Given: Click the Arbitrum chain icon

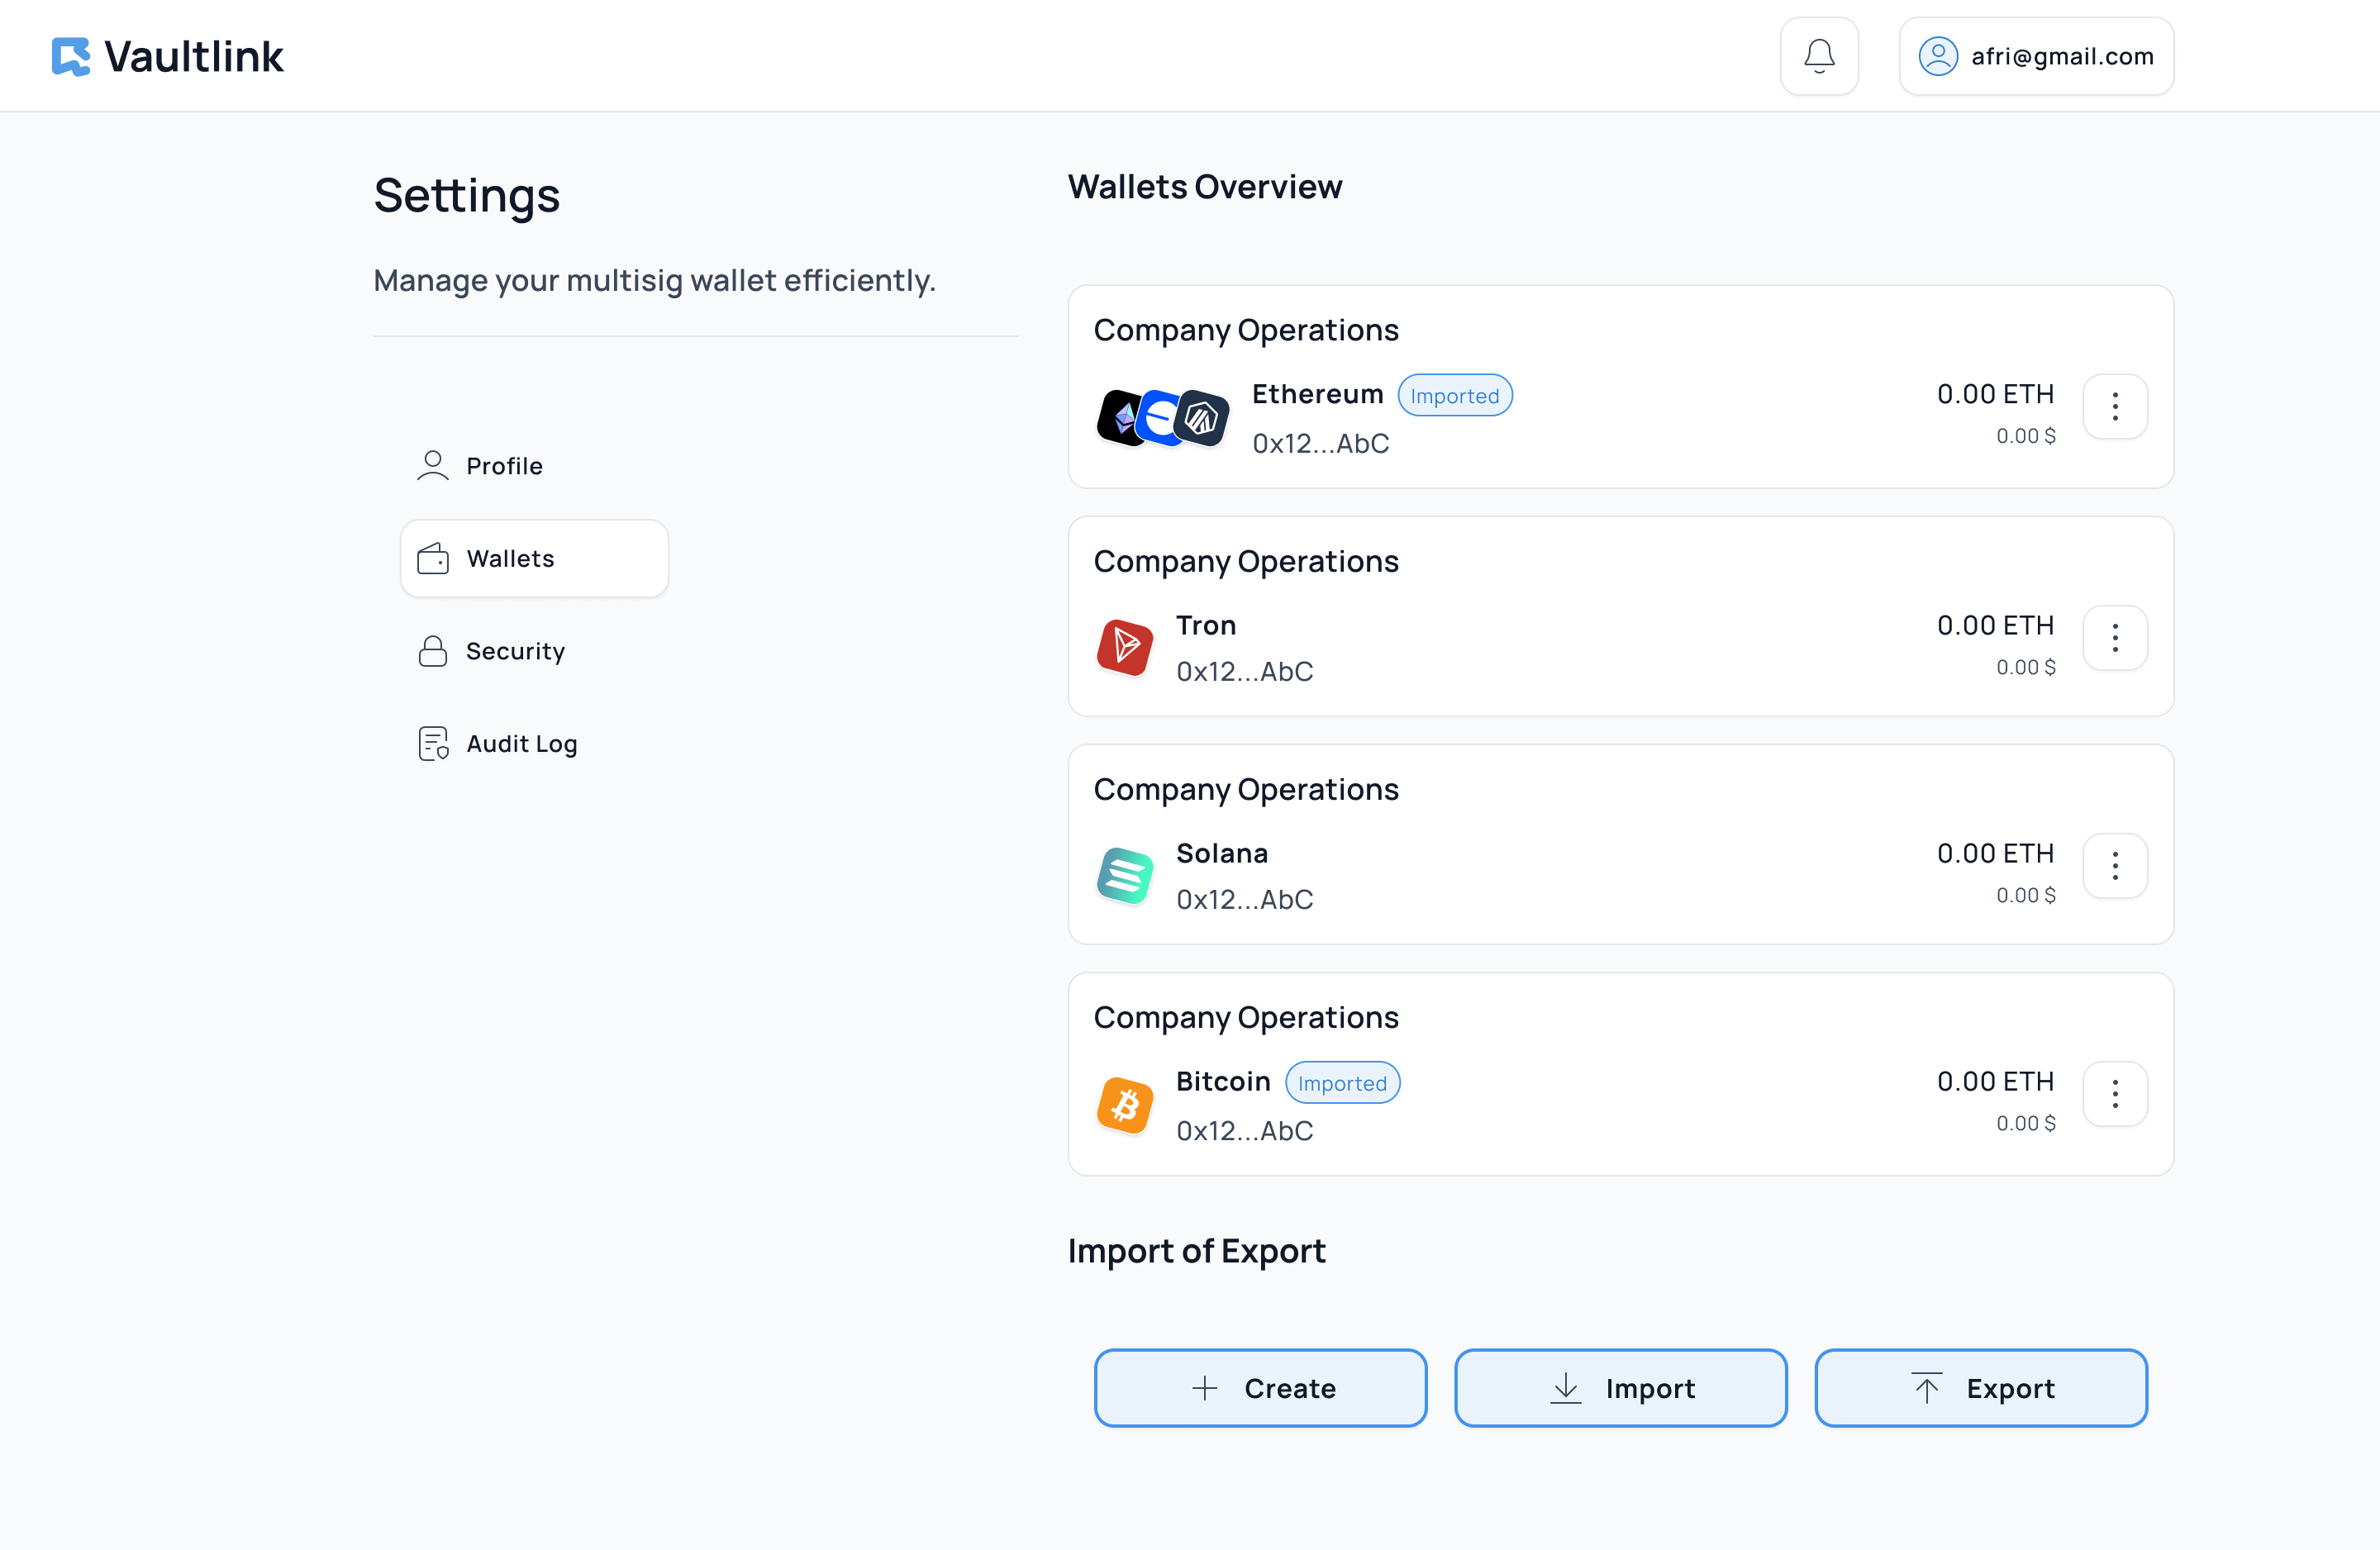Looking at the screenshot, I should click(1202, 418).
